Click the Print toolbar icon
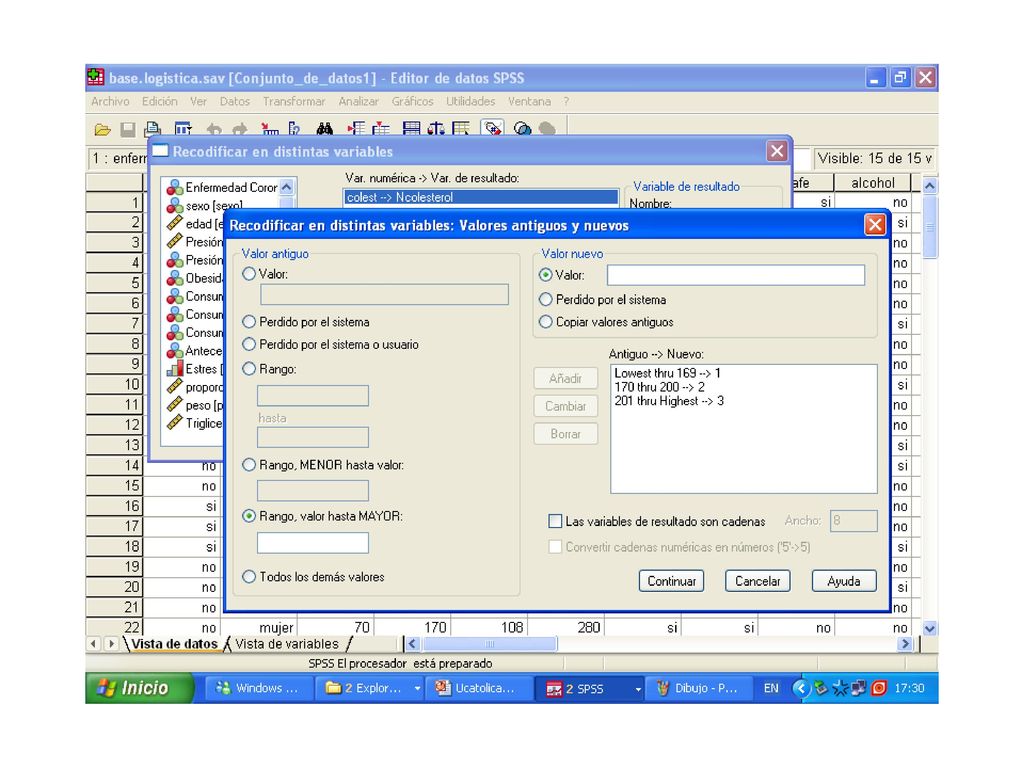This screenshot has height=768, width=1024. 153,129
